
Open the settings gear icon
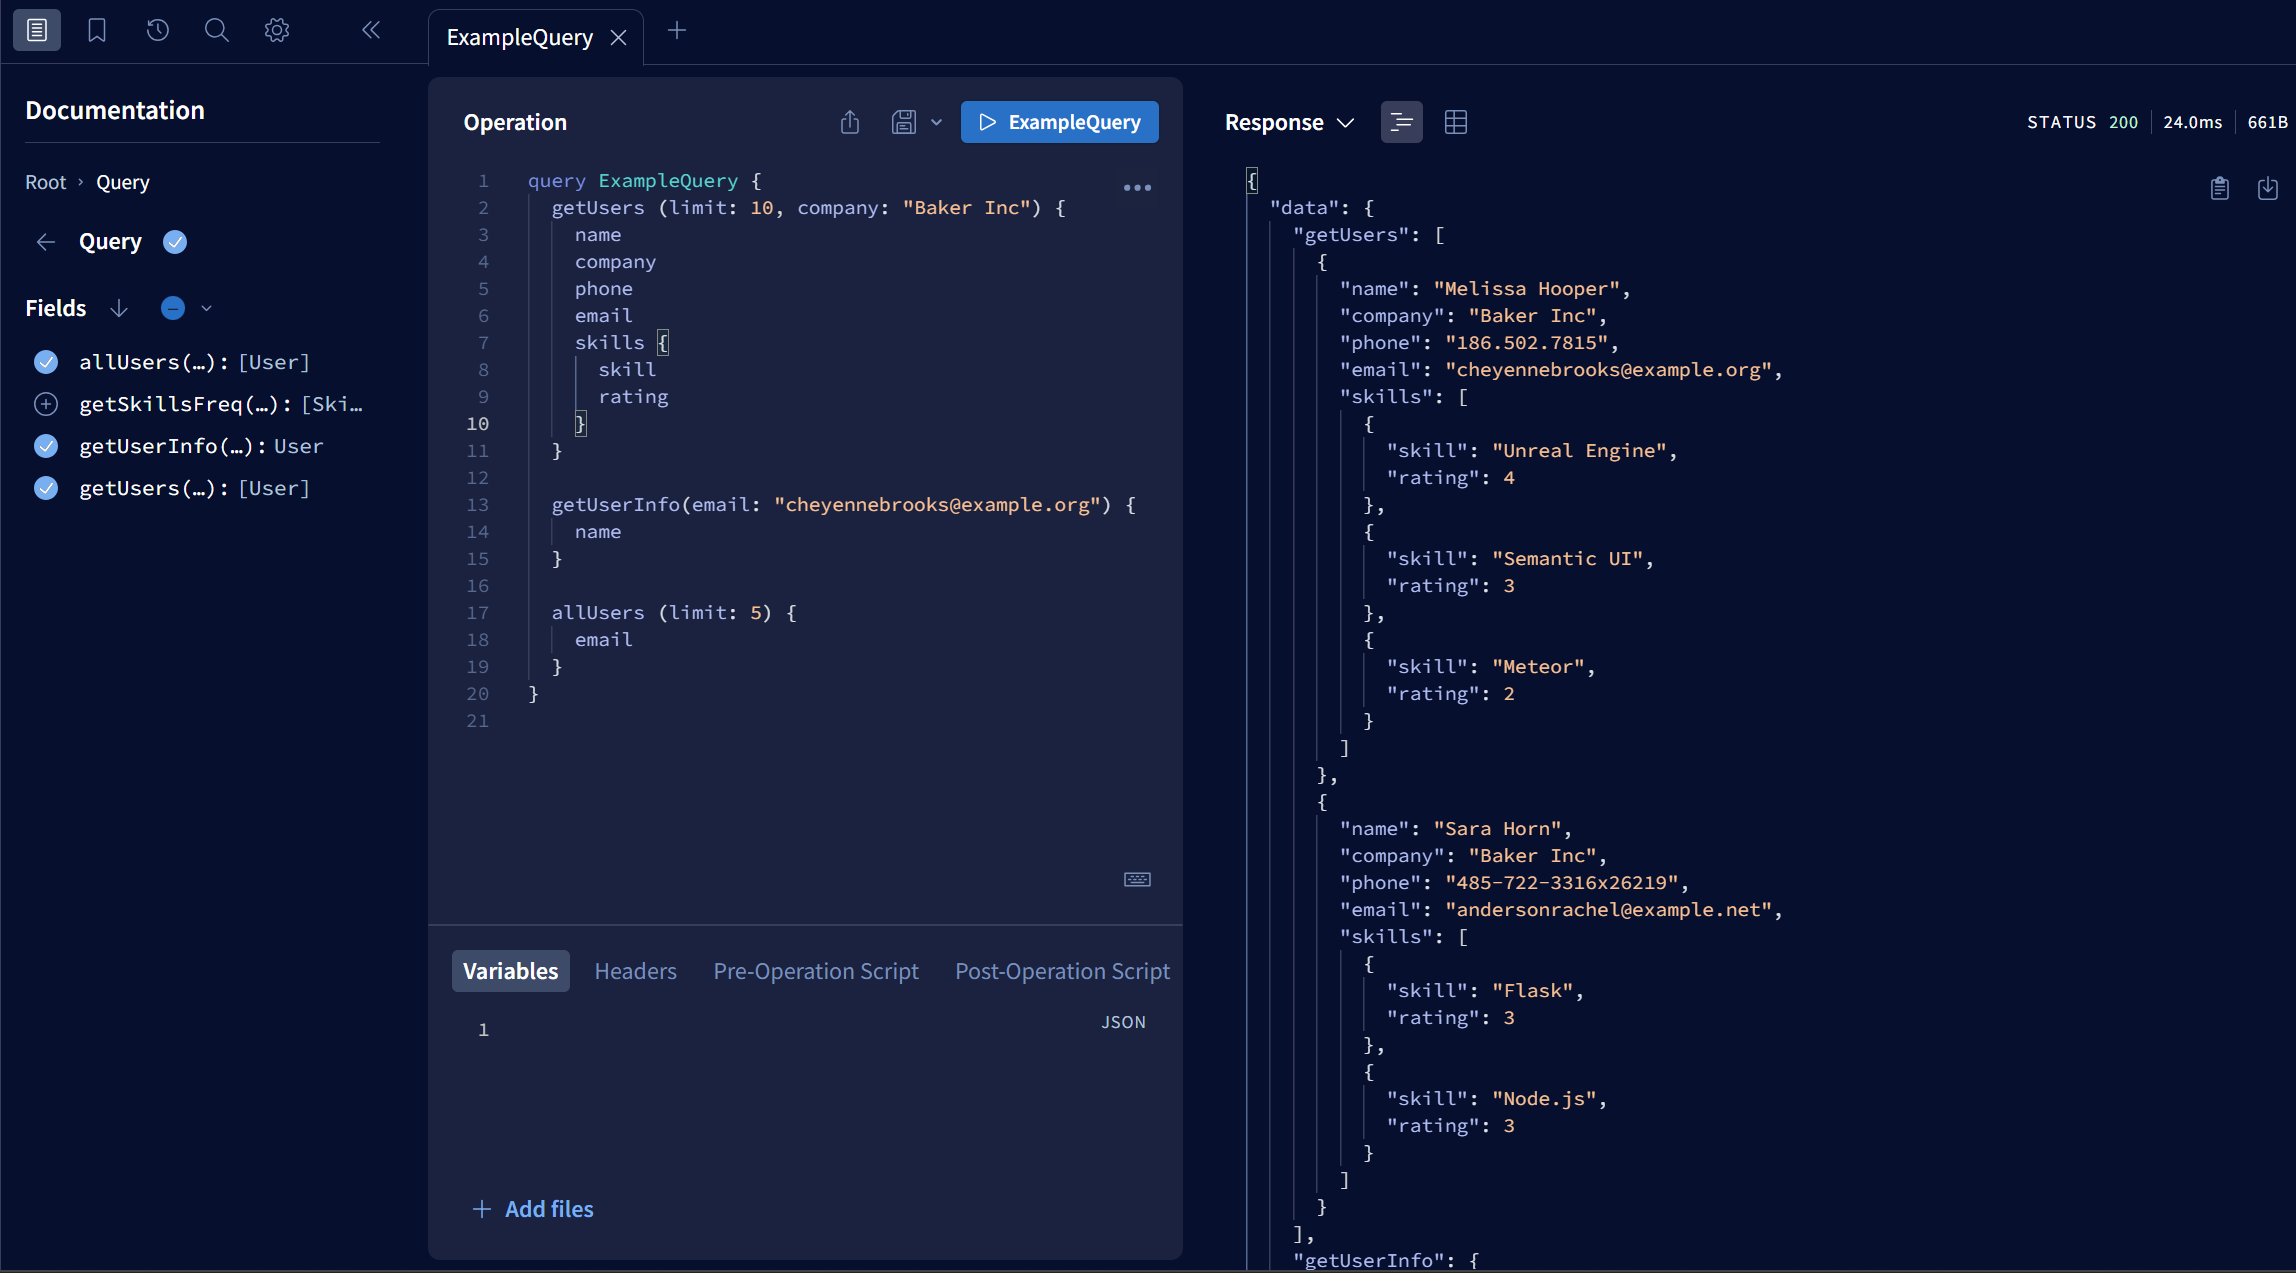[x=277, y=30]
